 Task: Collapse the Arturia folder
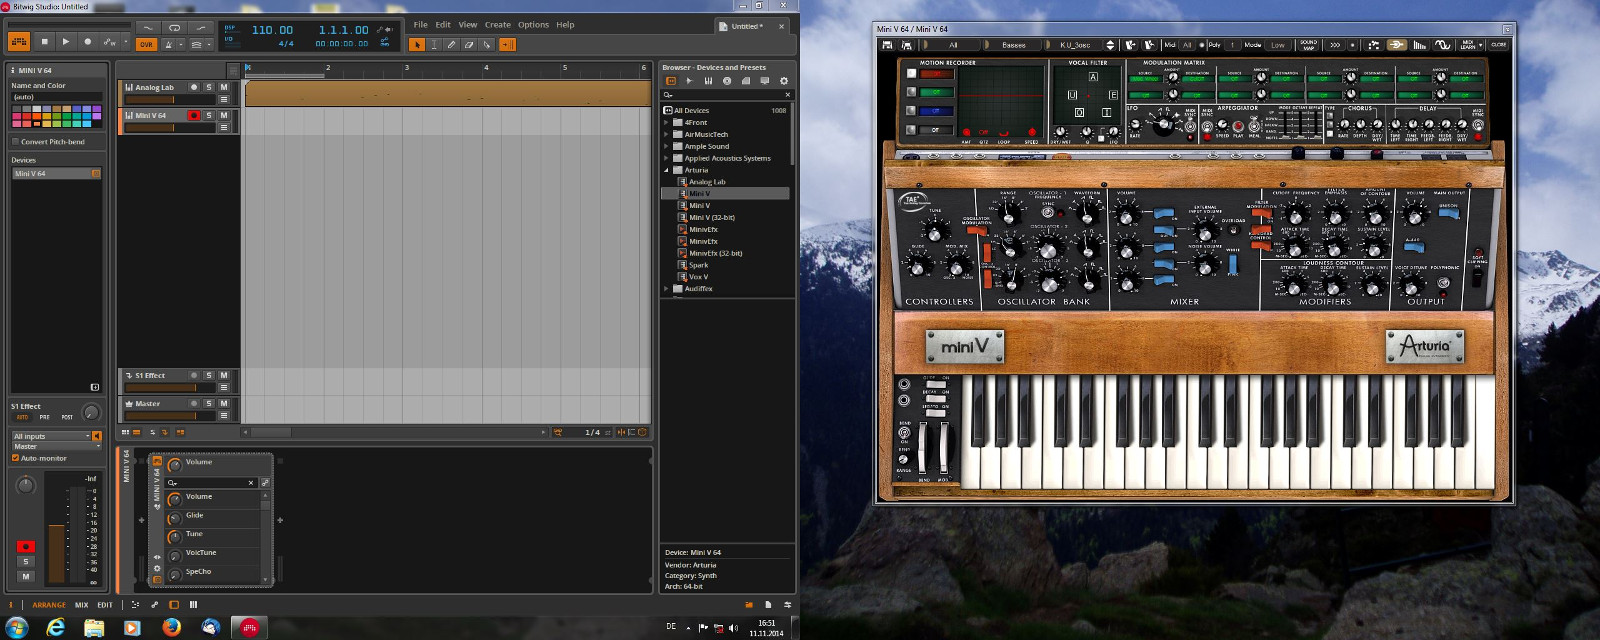667,170
